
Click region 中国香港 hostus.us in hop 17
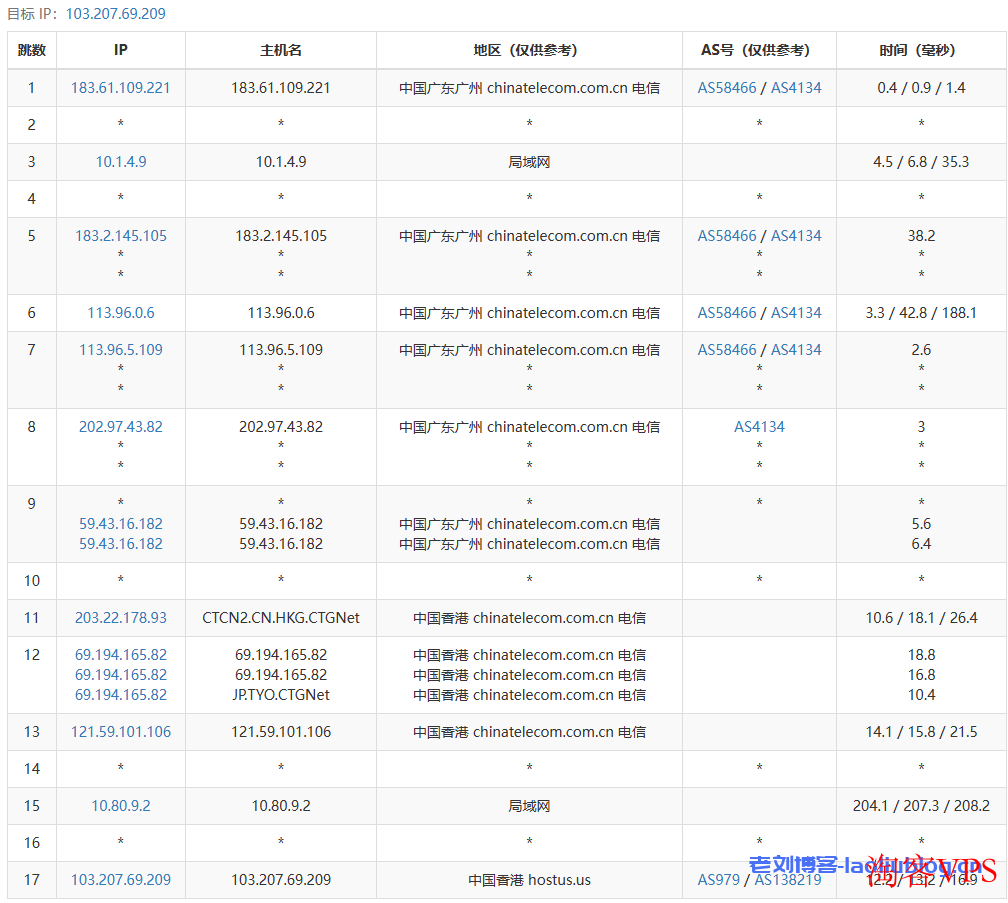tap(529, 880)
